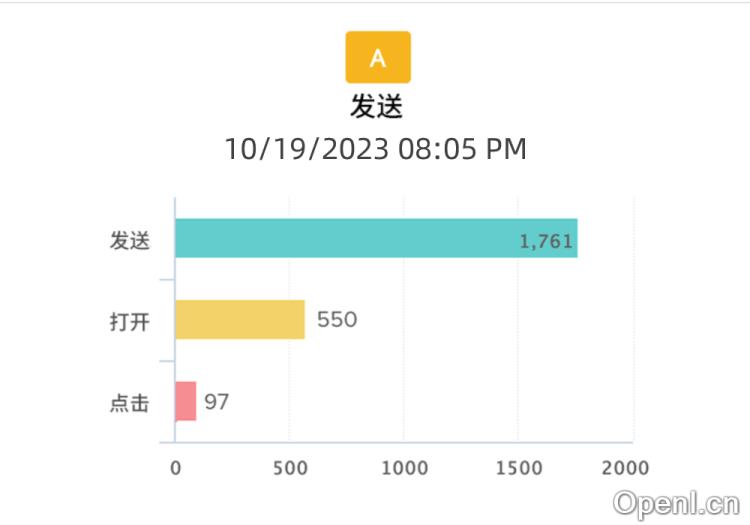This screenshot has height=525, width=750.
Task: Click the 1,761 value label
Action: click(x=547, y=241)
